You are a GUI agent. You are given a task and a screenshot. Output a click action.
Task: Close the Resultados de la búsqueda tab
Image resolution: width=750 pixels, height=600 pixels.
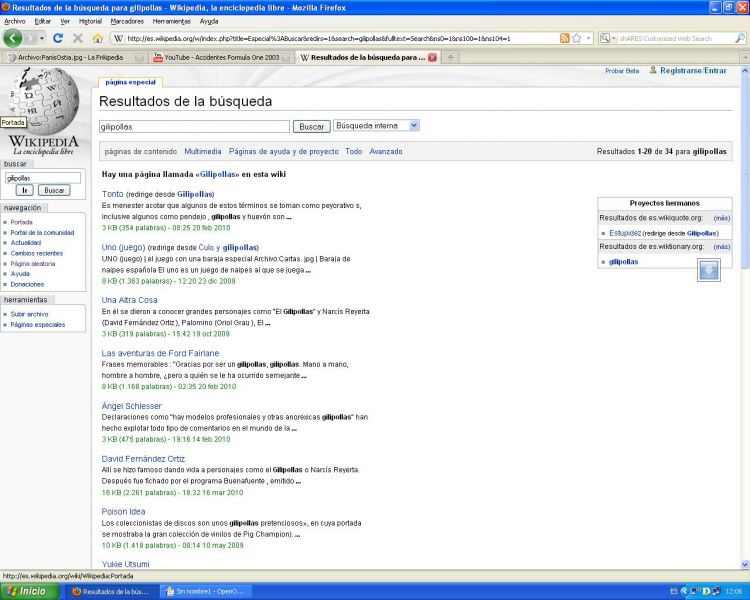[432, 57]
